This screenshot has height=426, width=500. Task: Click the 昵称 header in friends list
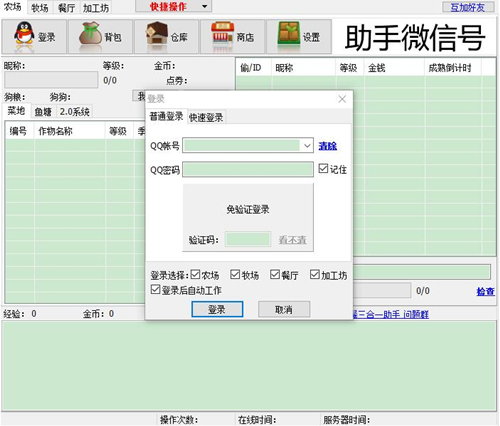[x=303, y=68]
